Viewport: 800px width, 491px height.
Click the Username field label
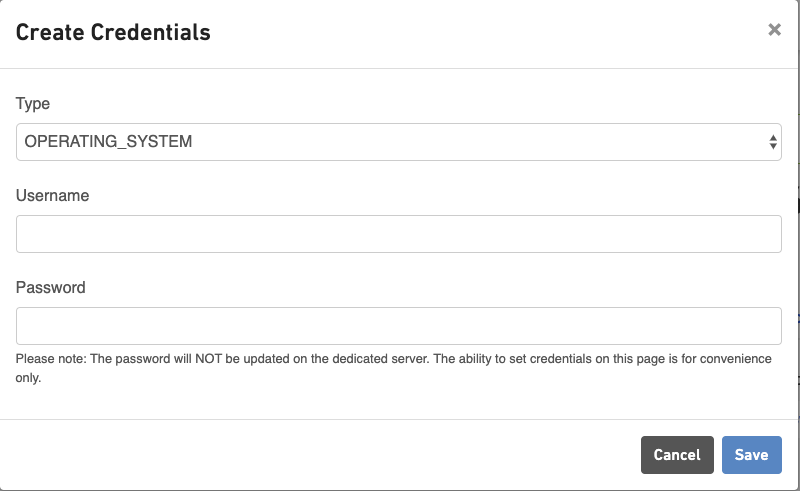pos(53,195)
